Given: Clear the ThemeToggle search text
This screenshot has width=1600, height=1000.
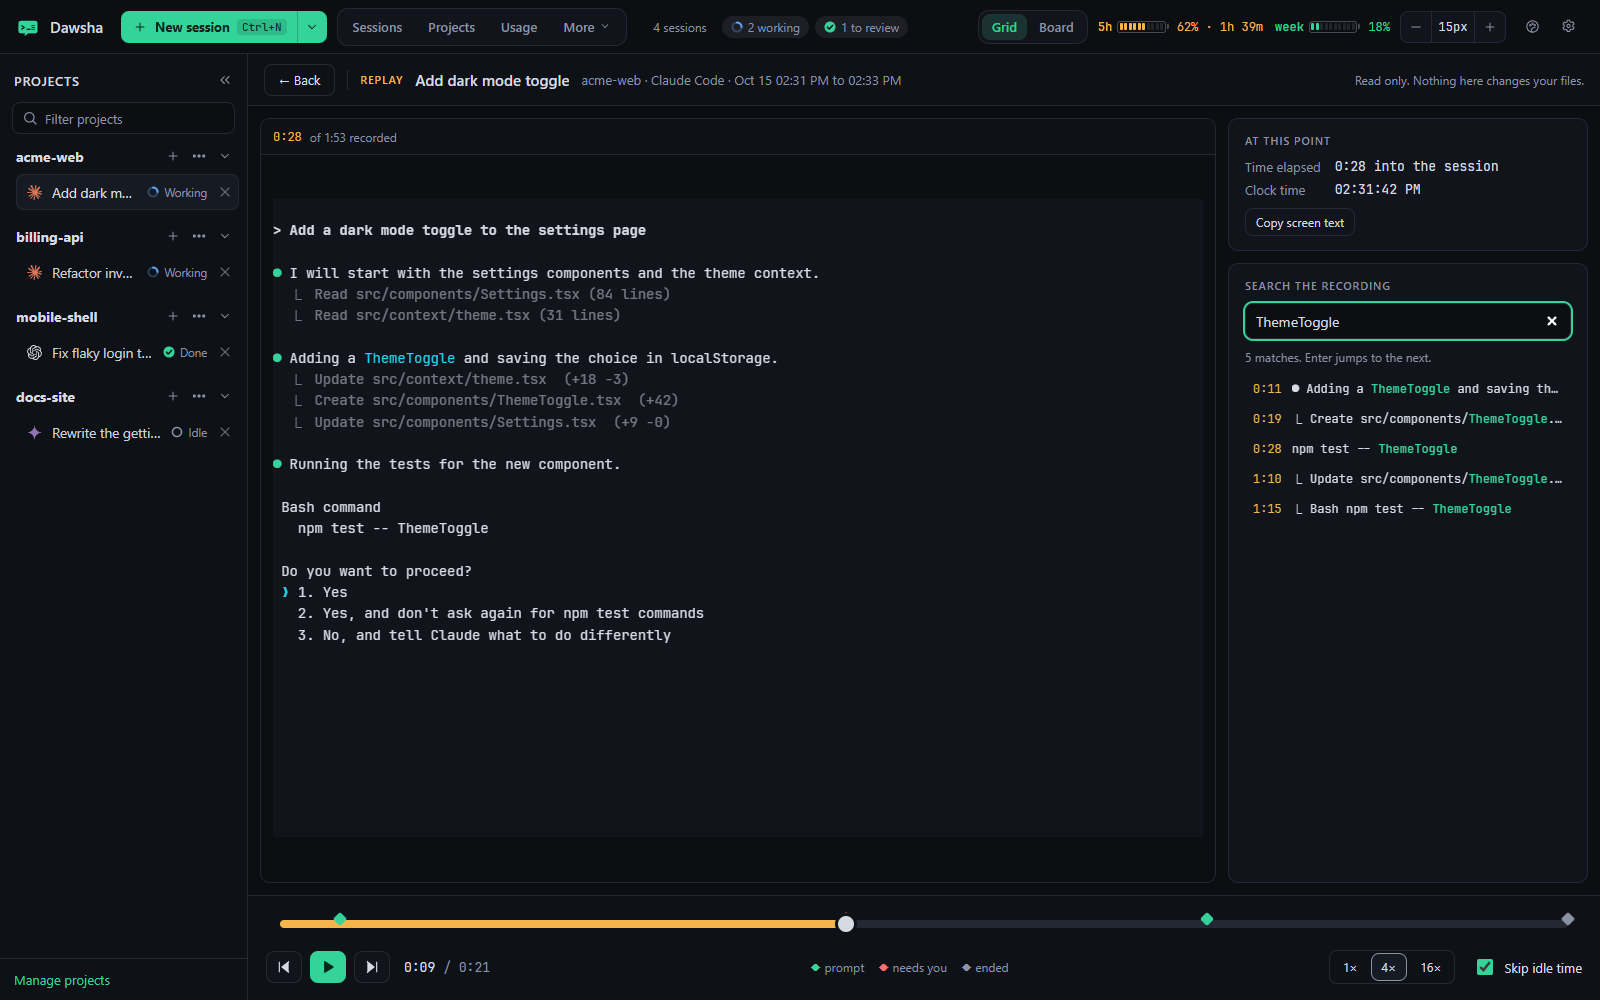Looking at the screenshot, I should 1552,321.
